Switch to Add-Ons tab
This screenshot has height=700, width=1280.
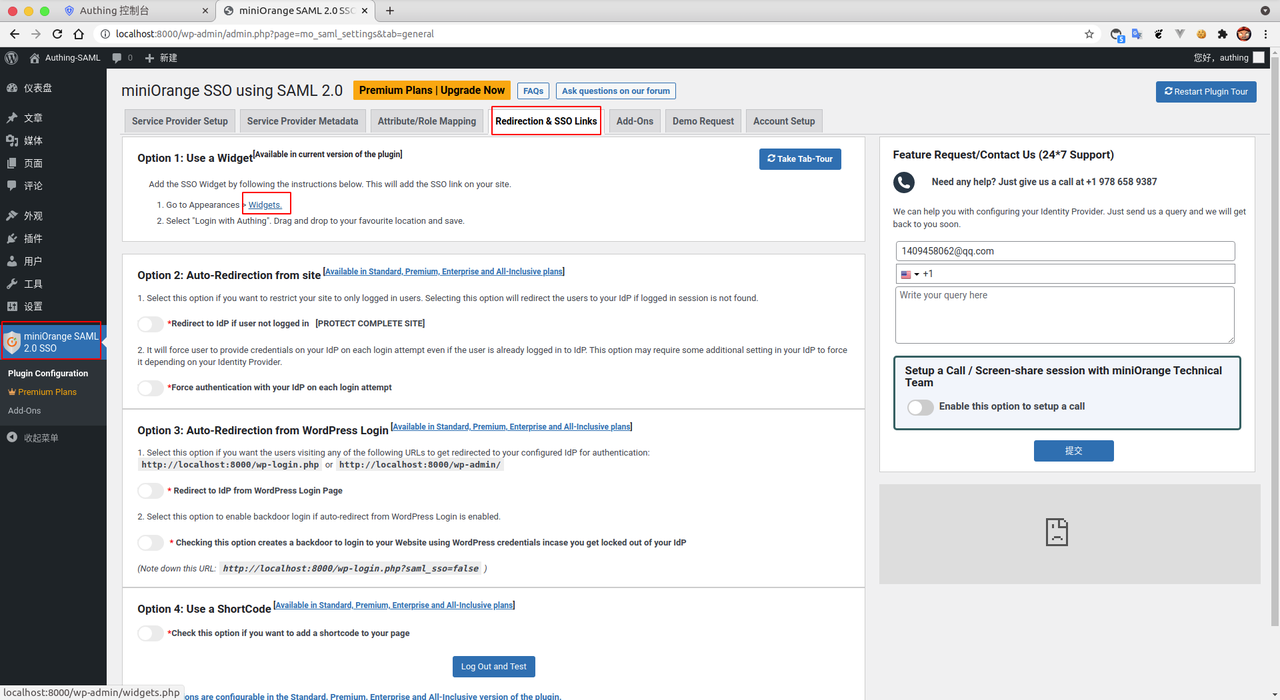635,121
